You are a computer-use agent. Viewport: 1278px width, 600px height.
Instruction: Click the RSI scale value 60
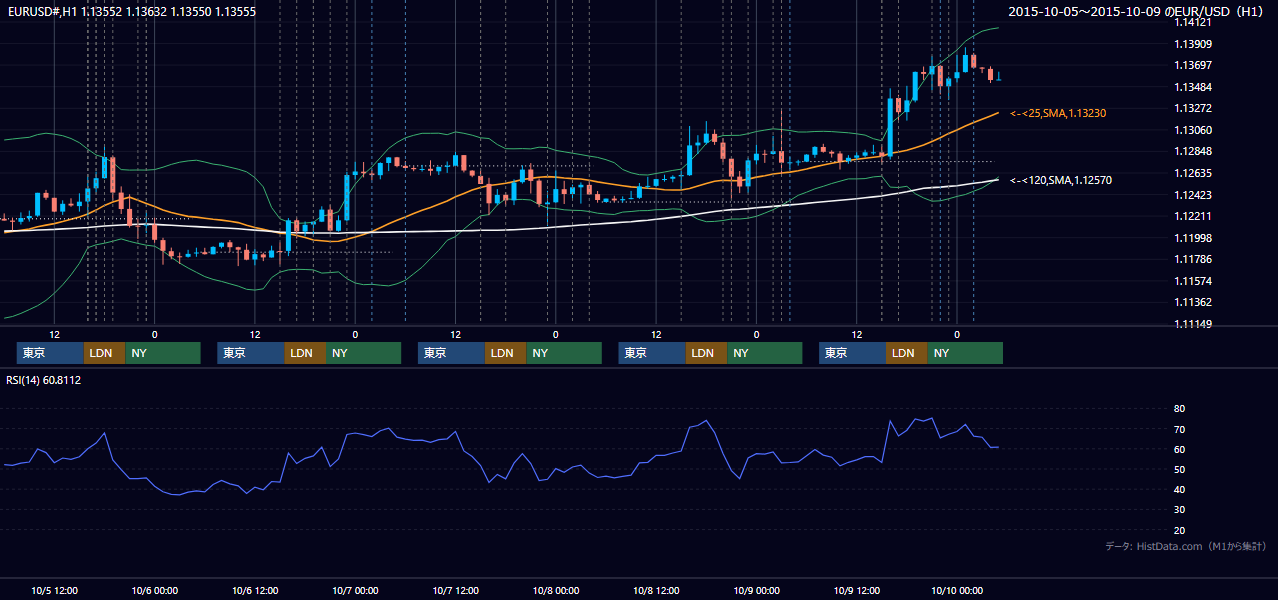click(1180, 449)
